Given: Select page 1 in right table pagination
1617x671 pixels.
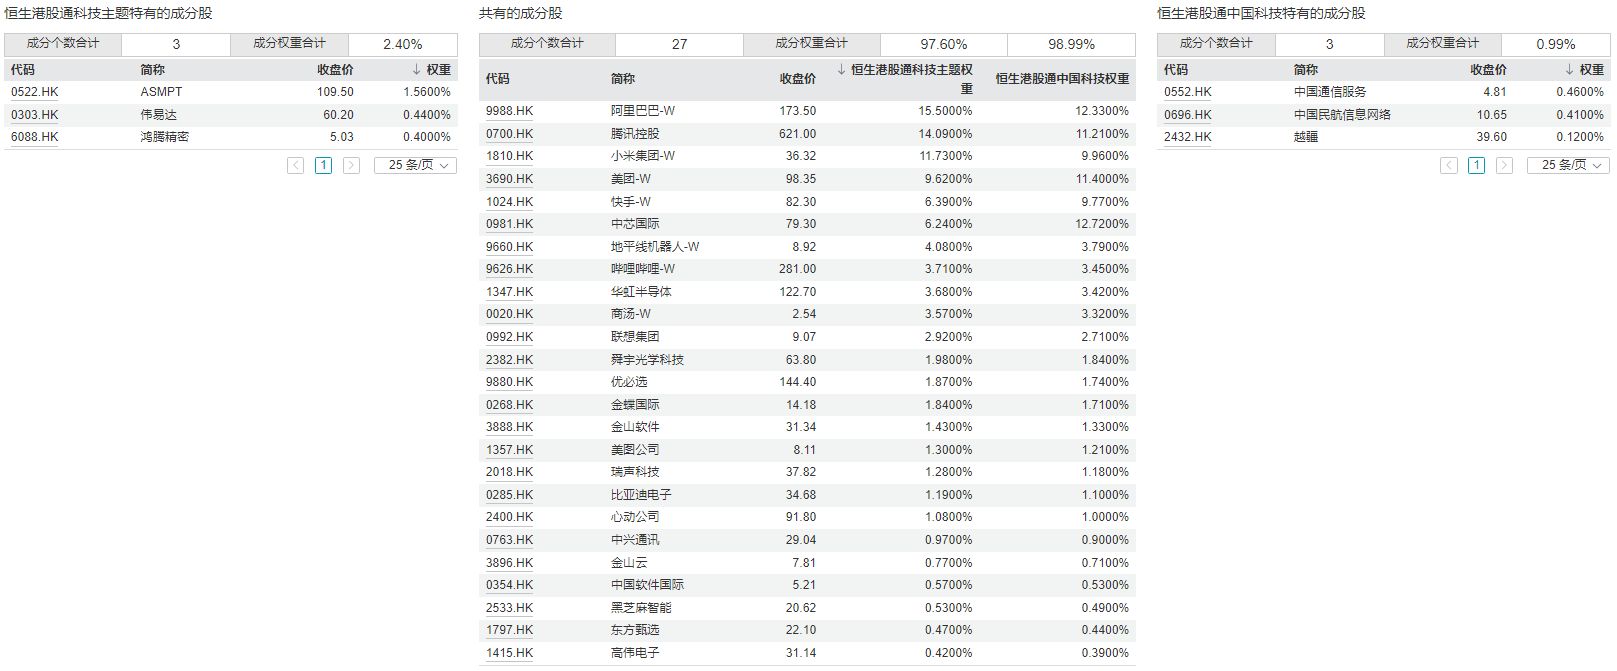Looking at the screenshot, I should click(x=1476, y=165).
